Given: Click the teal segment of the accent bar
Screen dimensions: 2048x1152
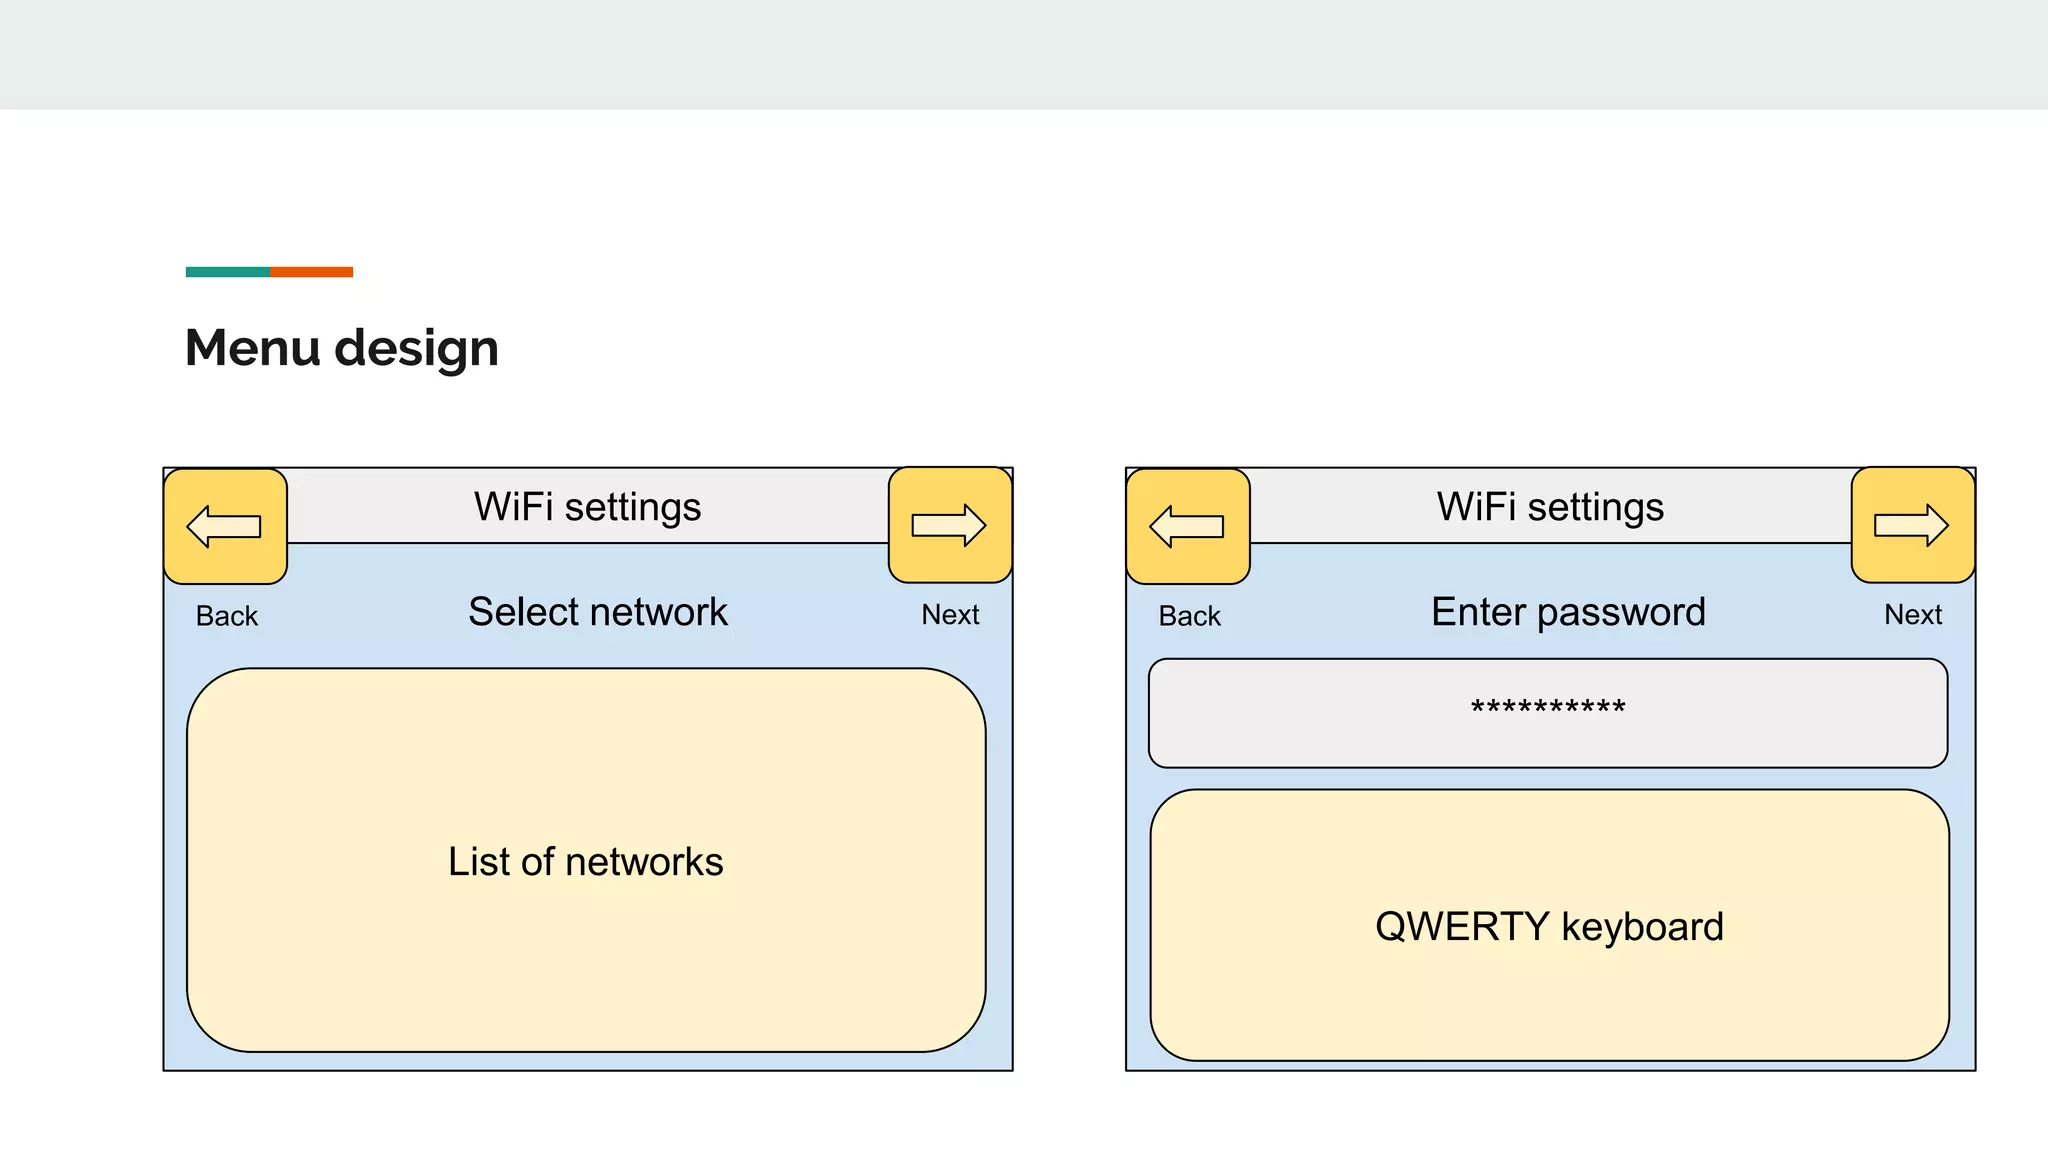Looking at the screenshot, I should 227,272.
